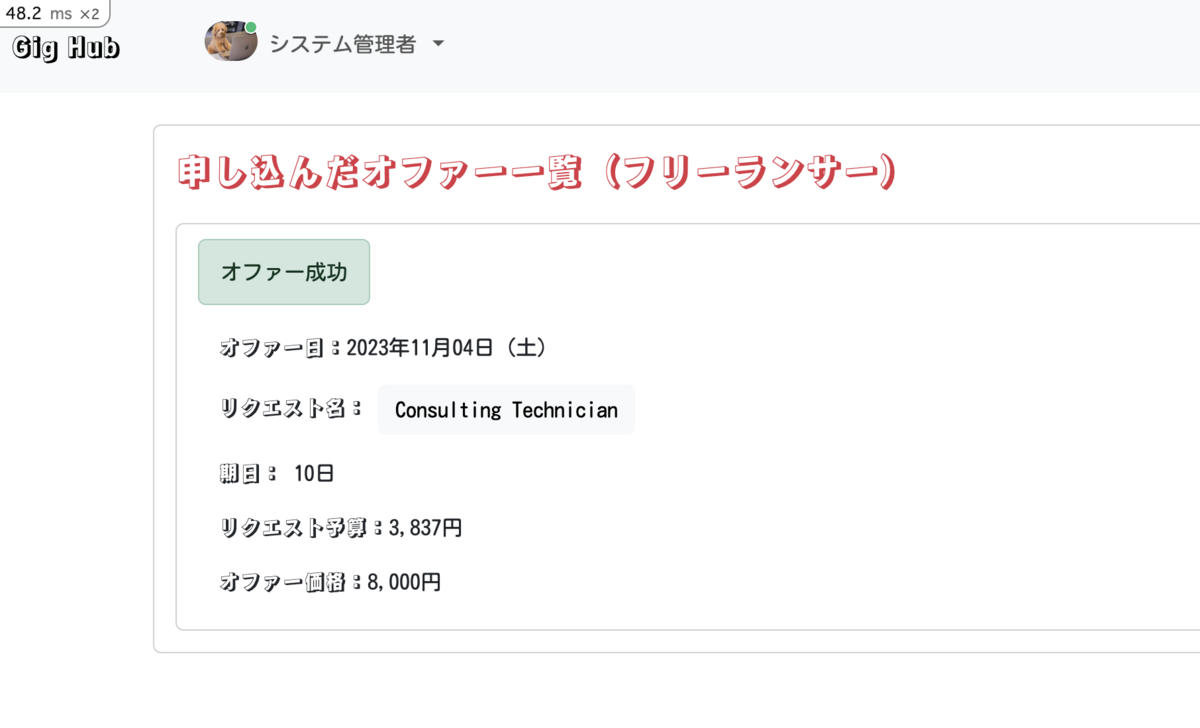Click the green online status dot
Screen dimensions: 1200x728
point(251,27)
